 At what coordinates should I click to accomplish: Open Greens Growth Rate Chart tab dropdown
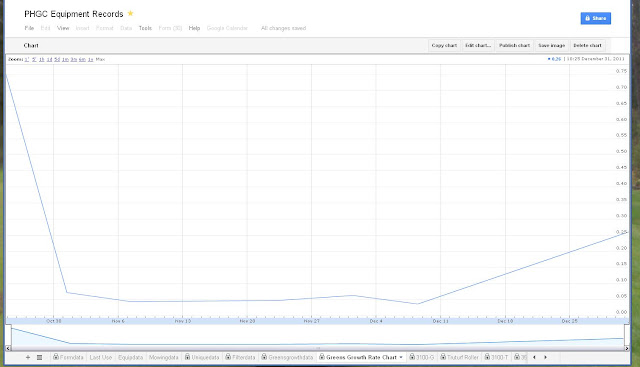click(401, 357)
